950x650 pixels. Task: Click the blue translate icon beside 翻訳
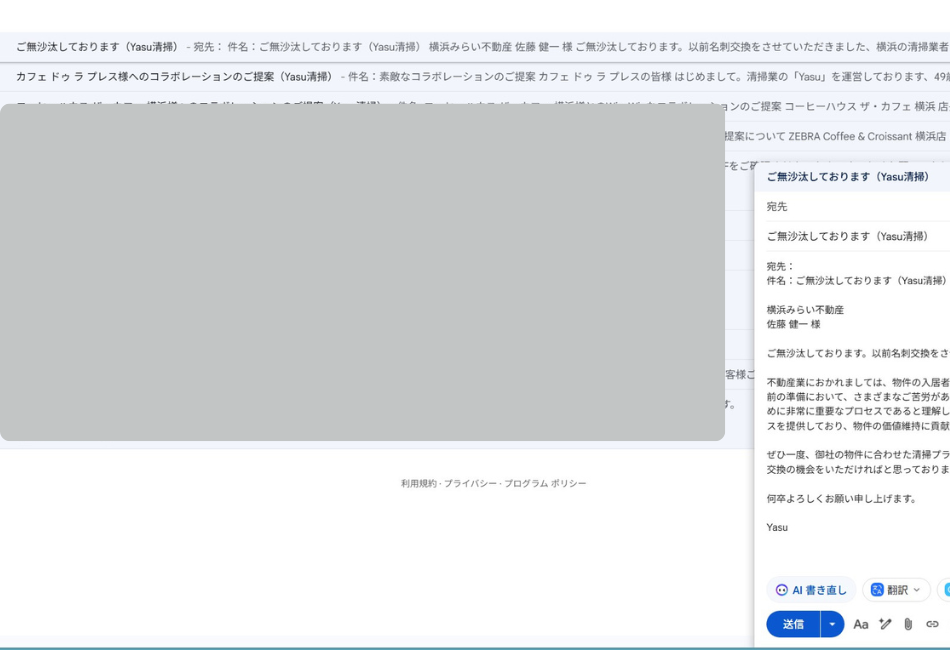click(877, 590)
